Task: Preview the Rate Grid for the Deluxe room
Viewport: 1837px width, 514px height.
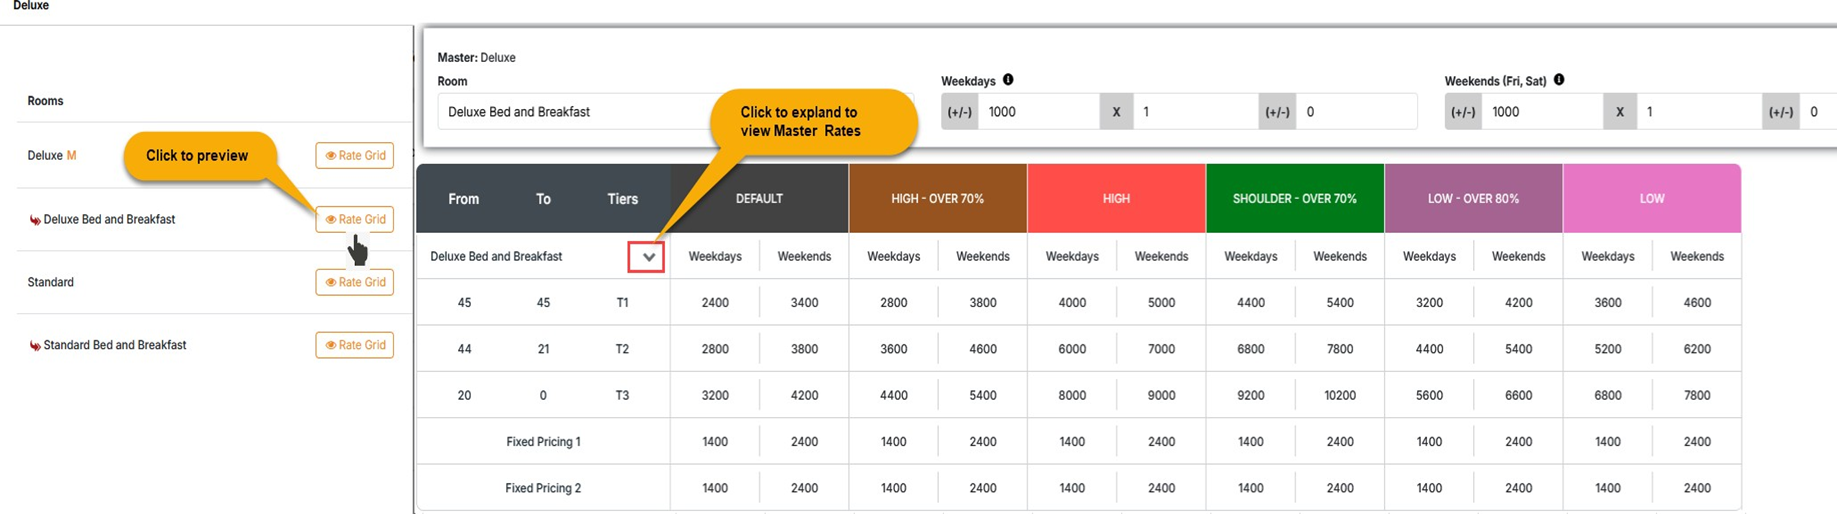Action: tap(355, 156)
